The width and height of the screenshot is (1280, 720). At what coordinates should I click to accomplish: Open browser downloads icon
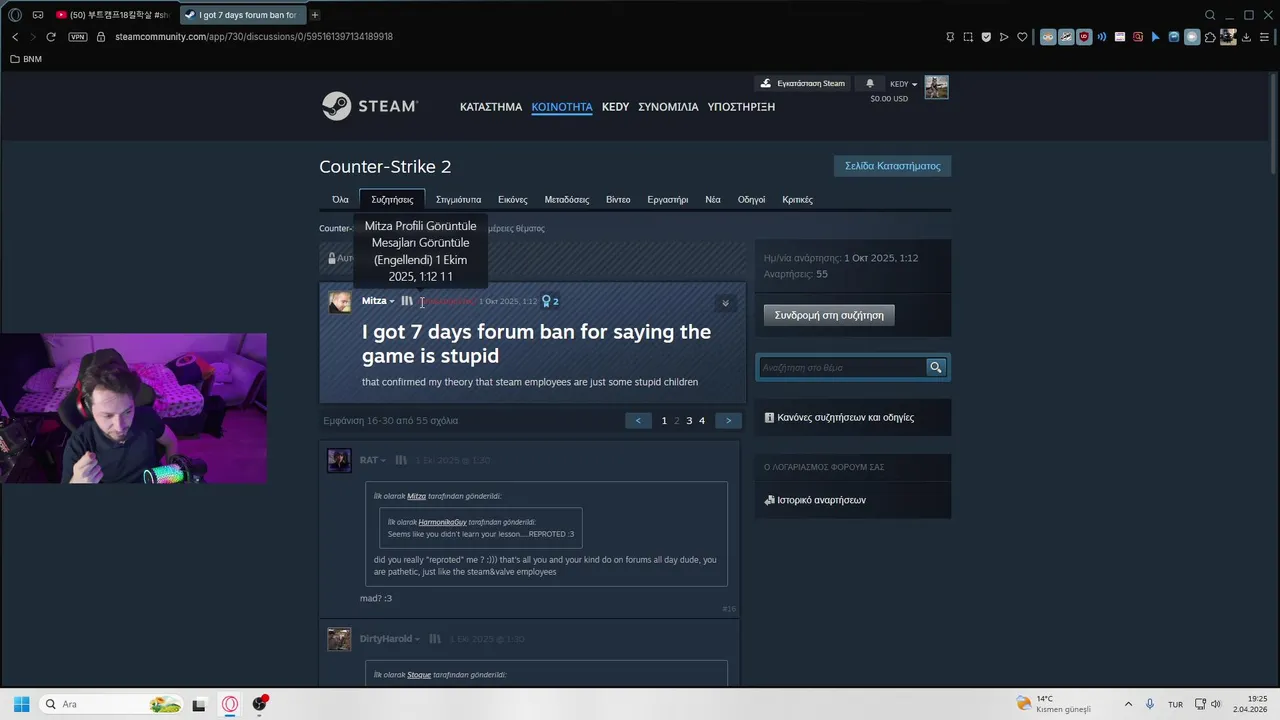(1248, 37)
